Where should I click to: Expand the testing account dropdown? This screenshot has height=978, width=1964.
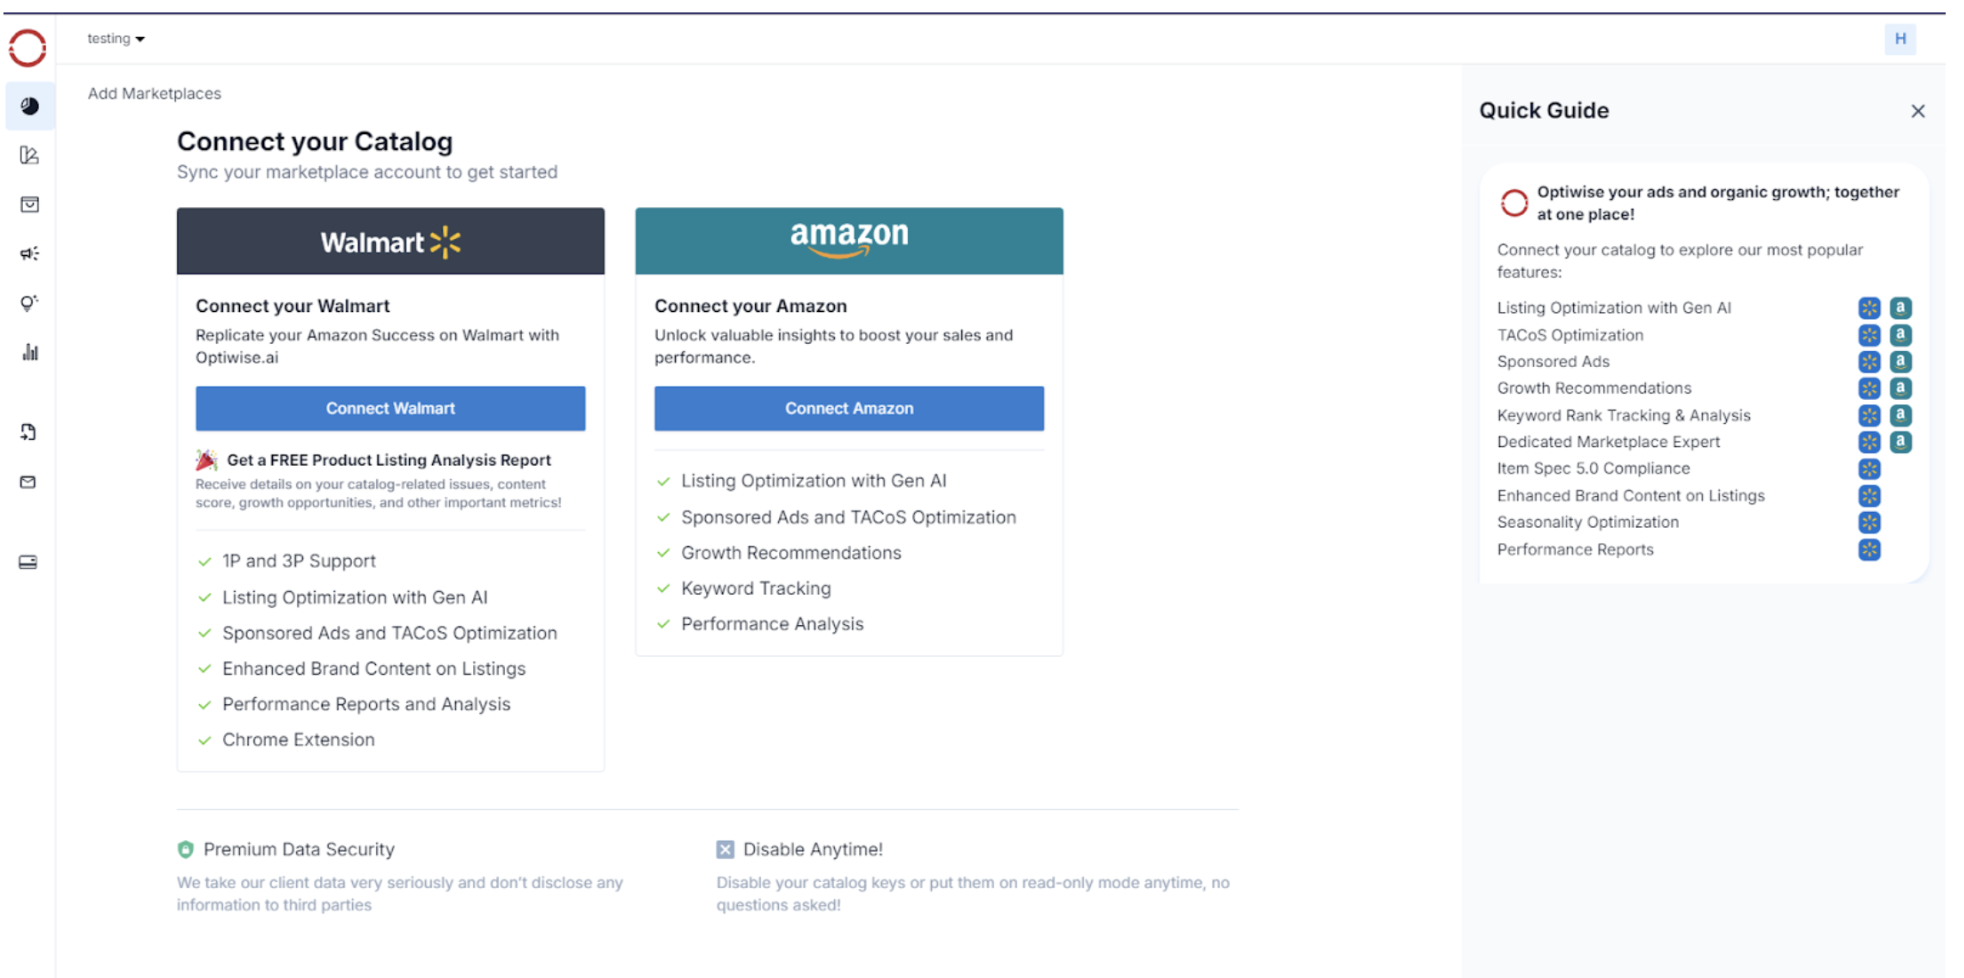(116, 39)
